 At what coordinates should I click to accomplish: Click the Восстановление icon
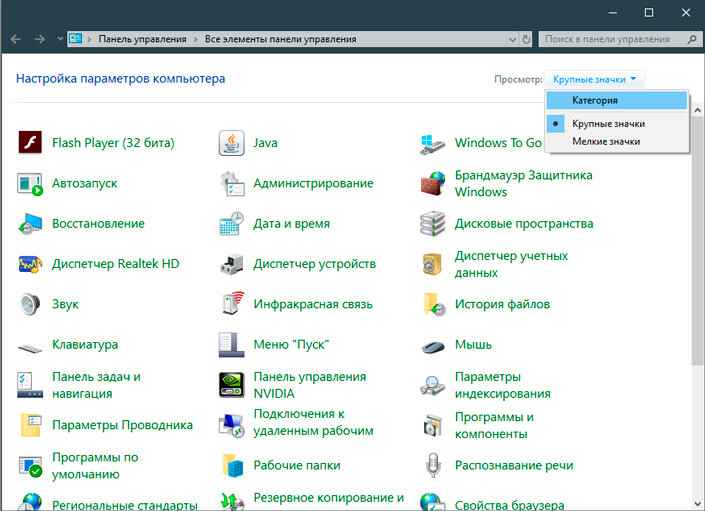point(30,224)
